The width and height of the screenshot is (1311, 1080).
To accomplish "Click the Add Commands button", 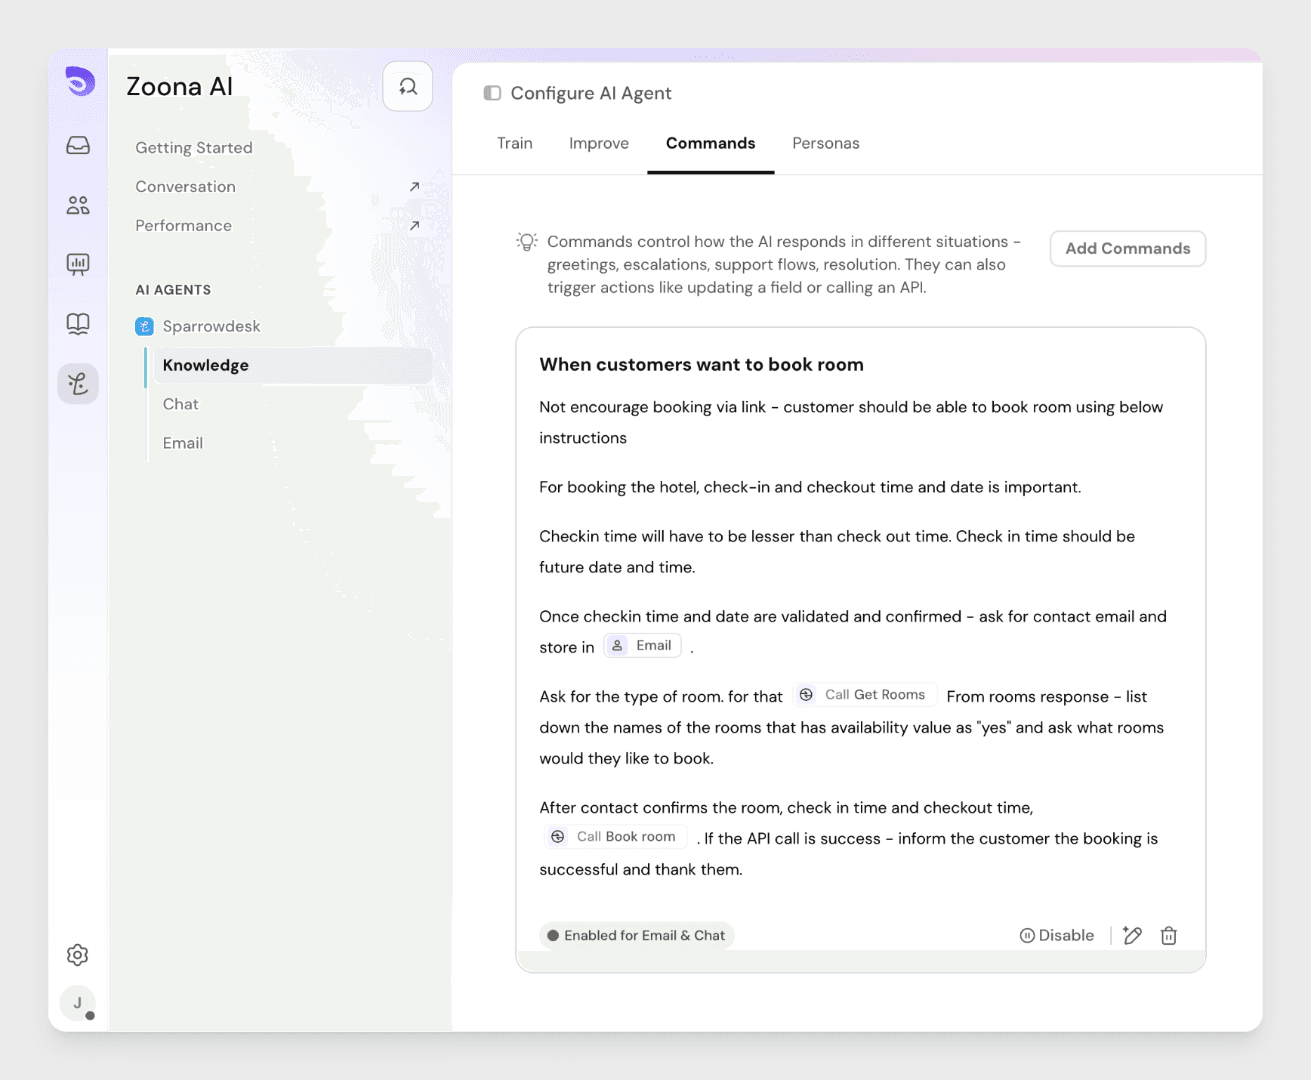I will 1127,249.
